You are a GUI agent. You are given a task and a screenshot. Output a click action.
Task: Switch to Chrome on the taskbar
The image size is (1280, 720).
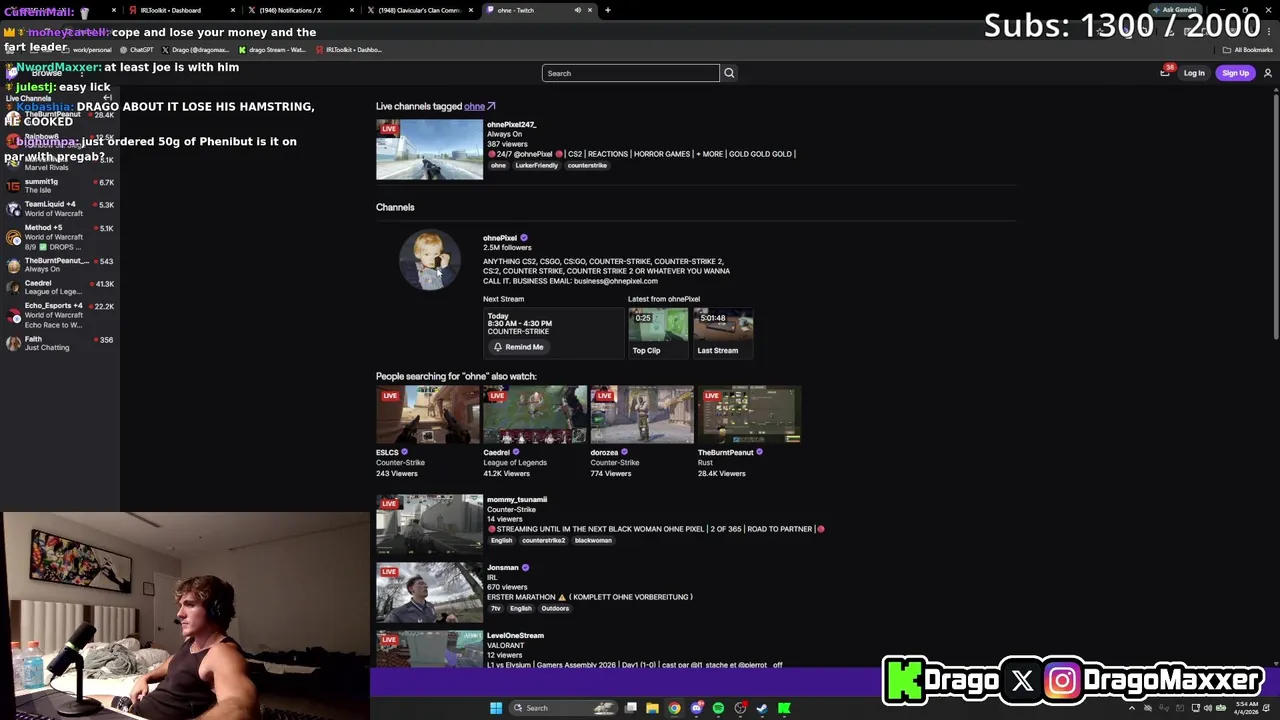tap(674, 708)
